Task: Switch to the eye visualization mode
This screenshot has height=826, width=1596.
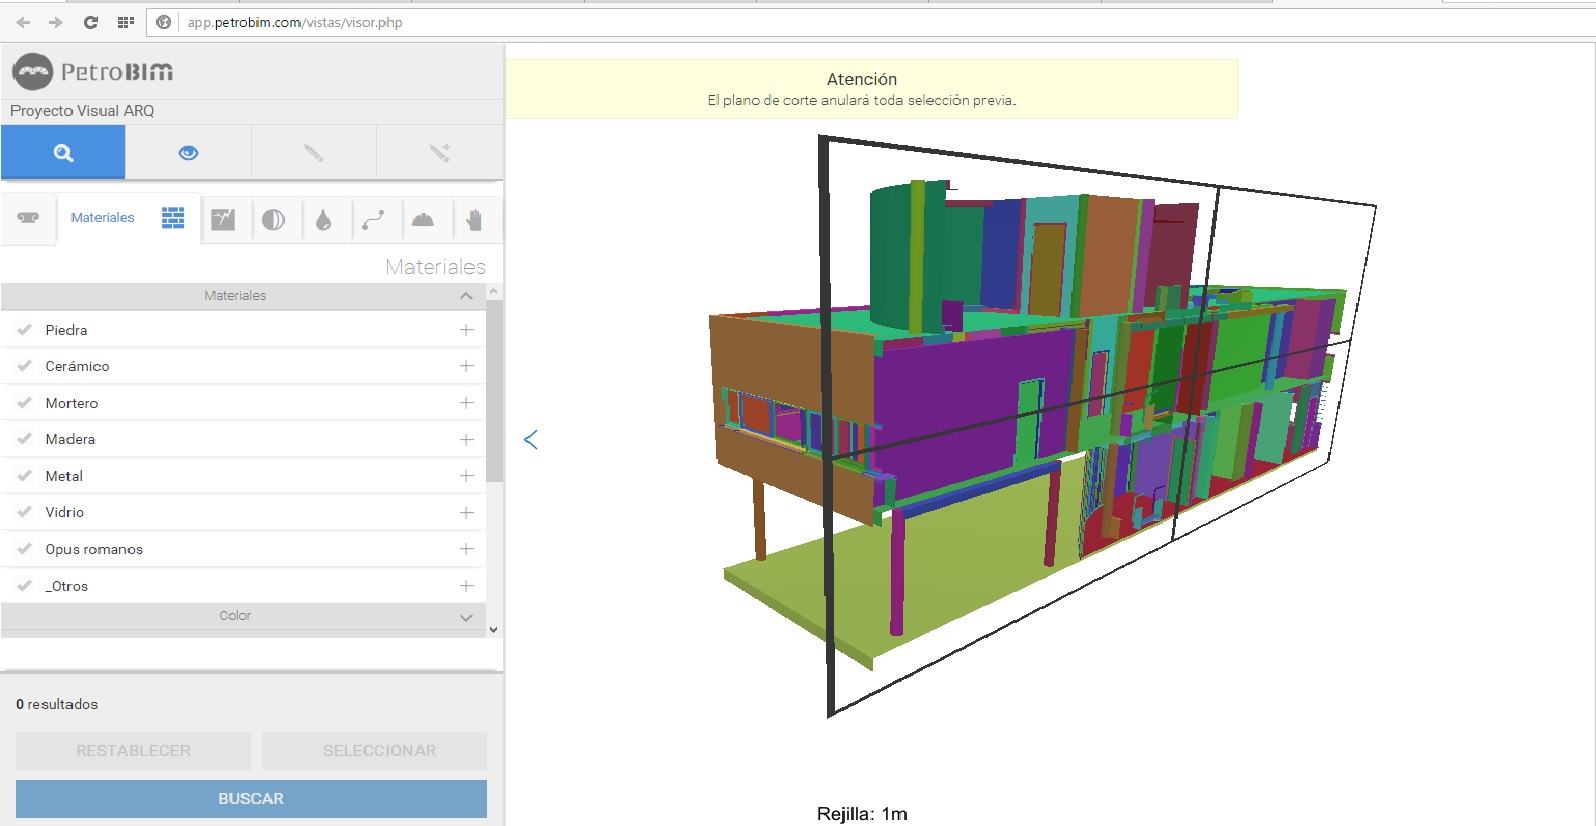Action: [x=188, y=153]
